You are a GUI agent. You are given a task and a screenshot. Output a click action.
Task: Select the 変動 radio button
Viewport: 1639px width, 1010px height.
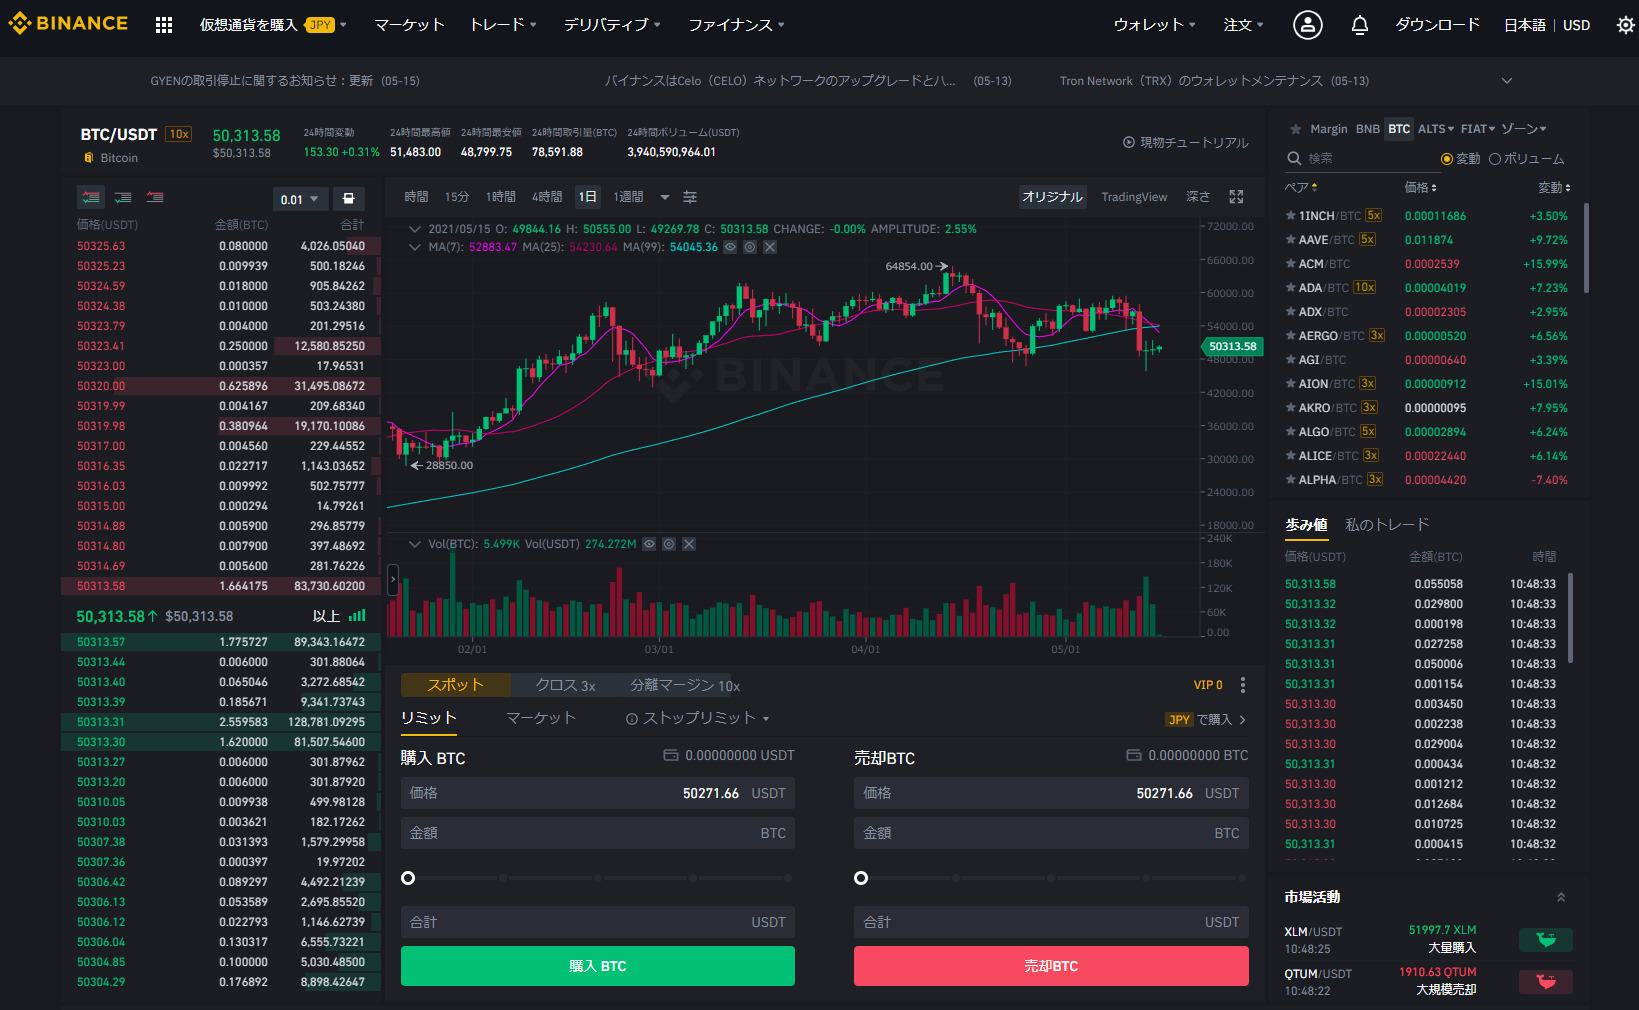coord(1446,159)
